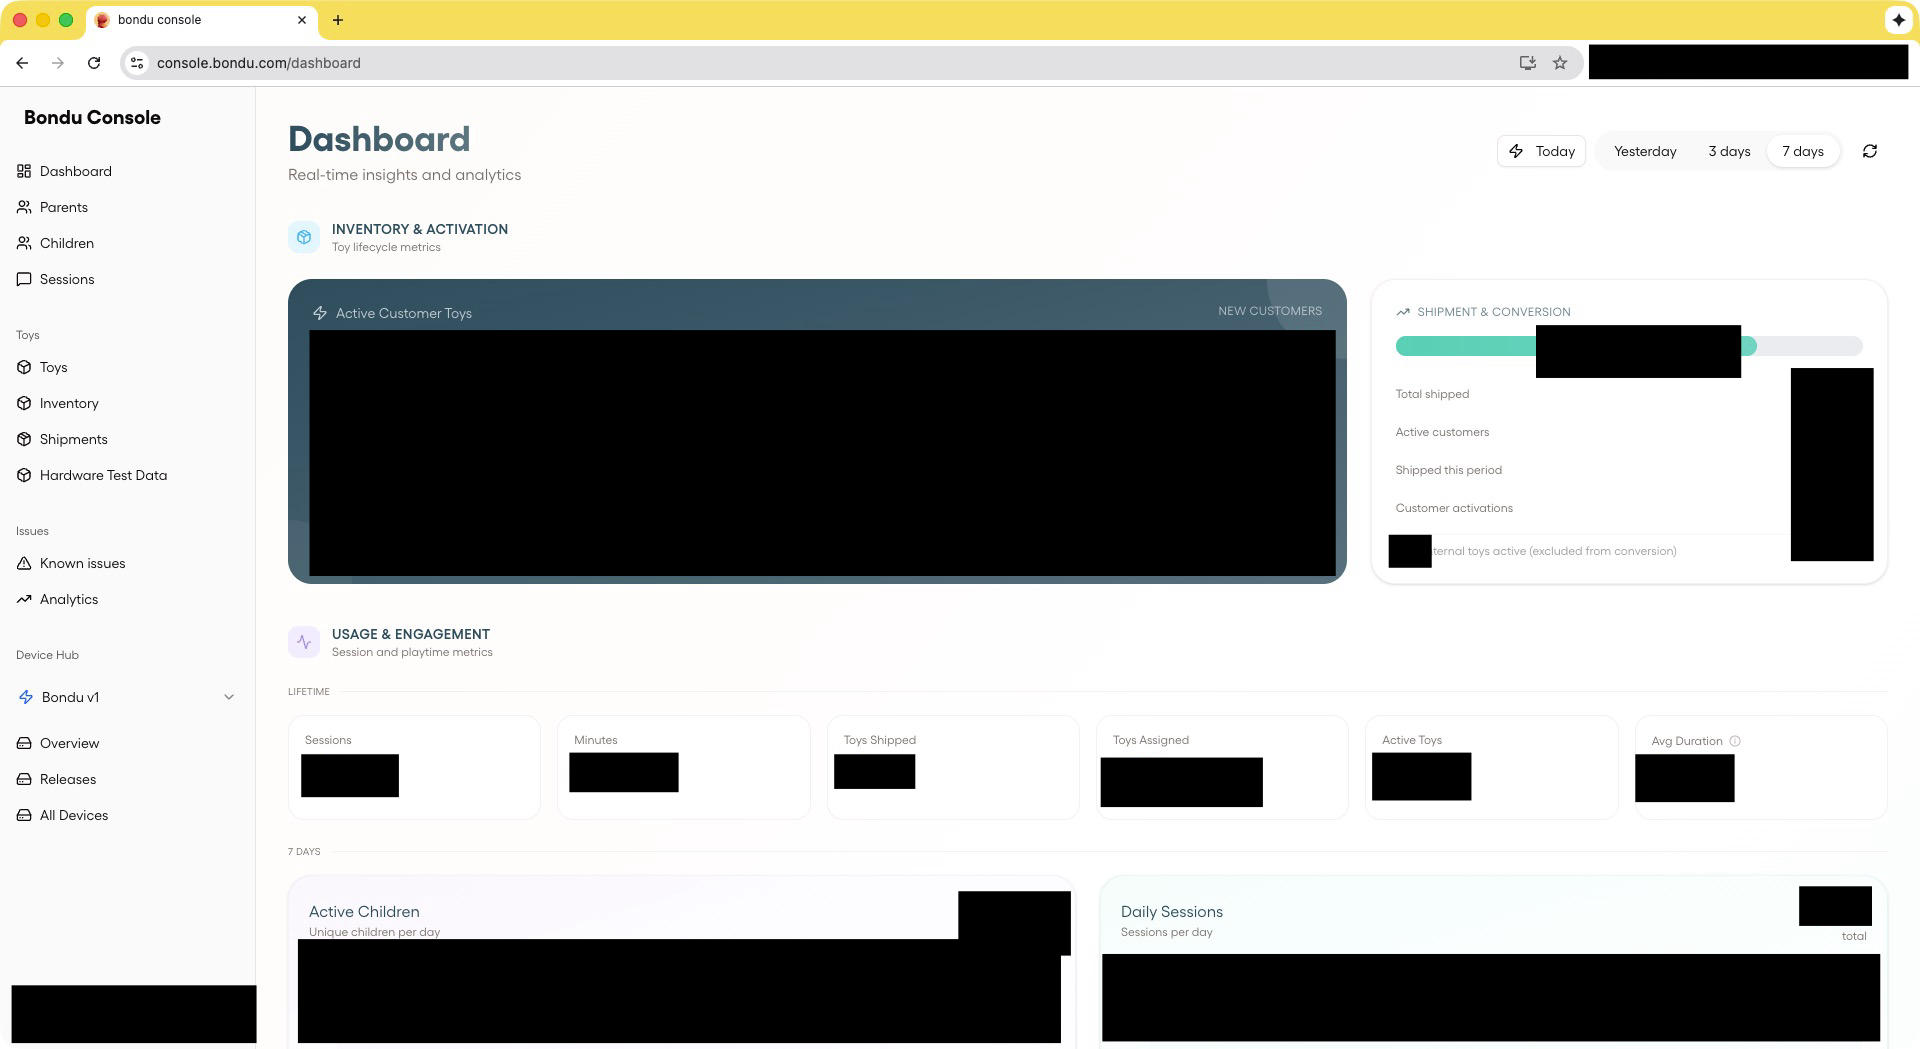1920x1049 pixels.
Task: Click the Sessions chat bubble icon
Action: [25, 279]
